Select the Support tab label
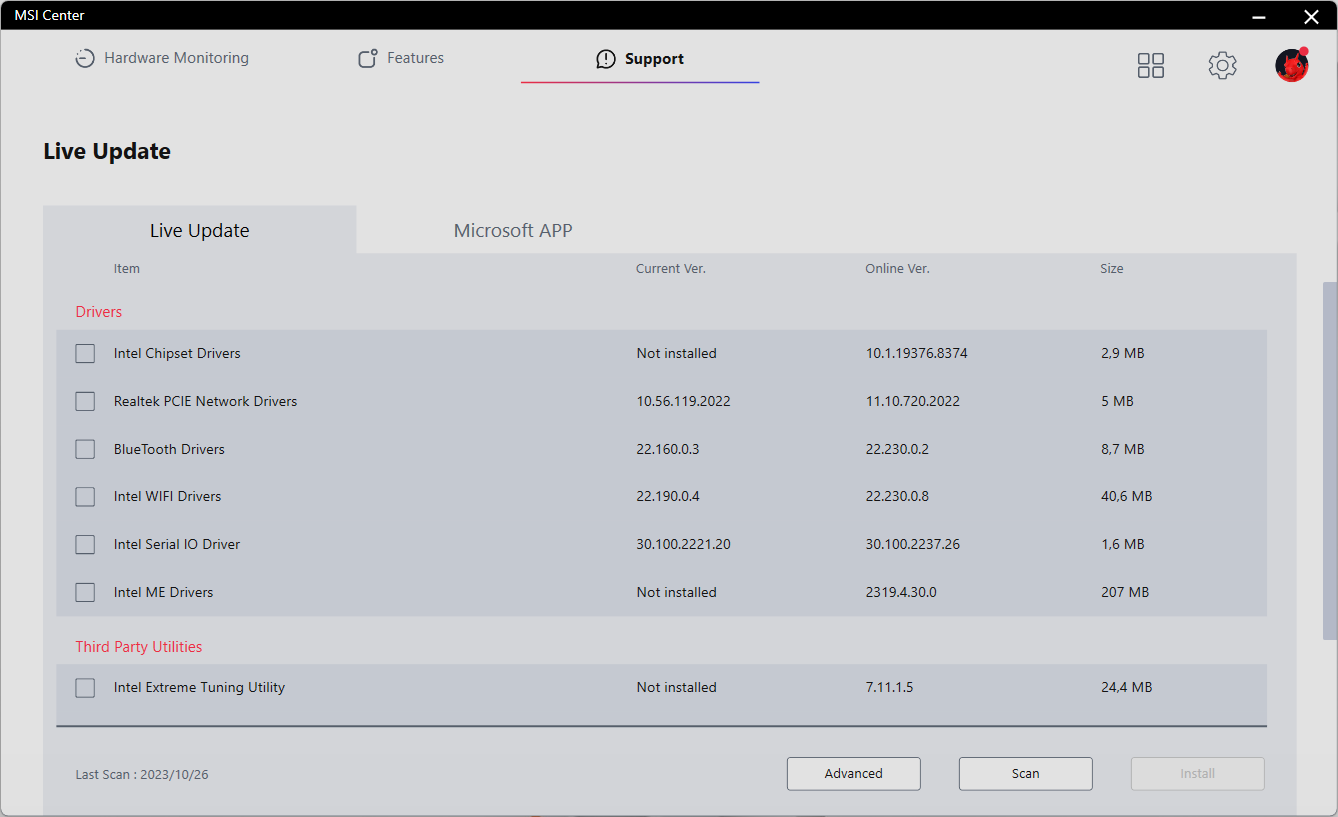This screenshot has width=1338, height=817. [x=654, y=59]
